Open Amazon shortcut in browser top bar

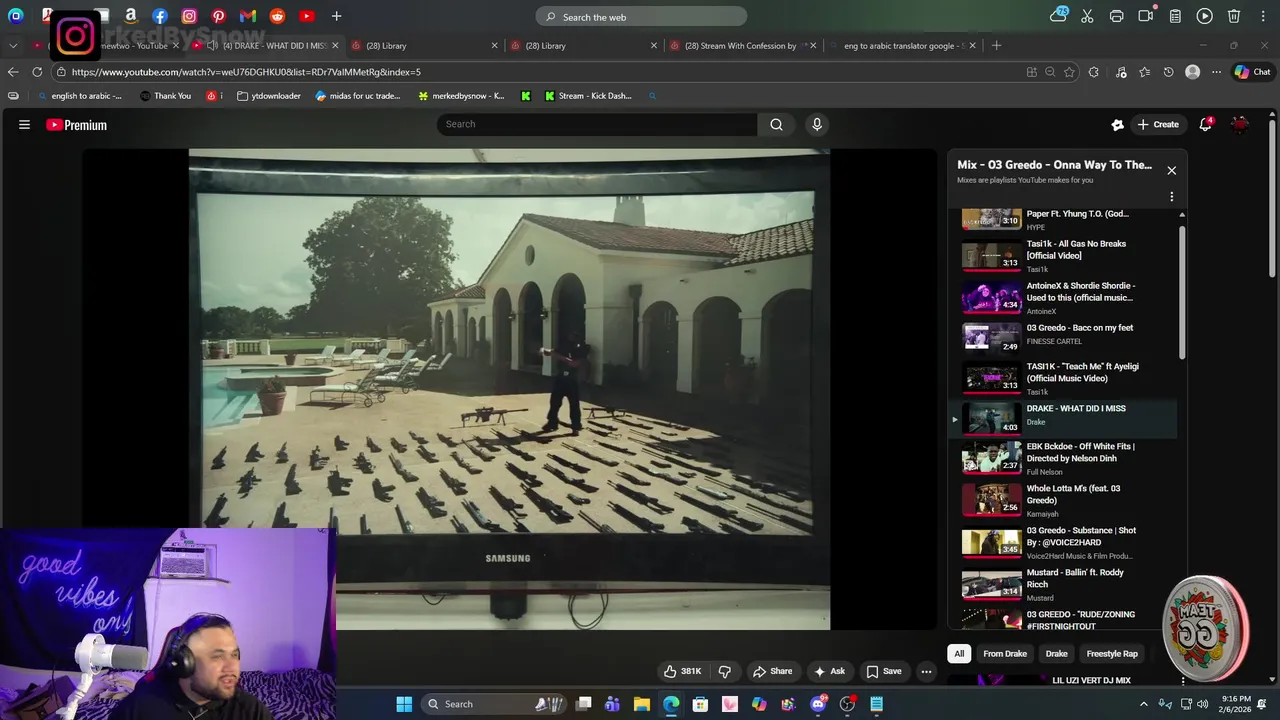point(130,16)
